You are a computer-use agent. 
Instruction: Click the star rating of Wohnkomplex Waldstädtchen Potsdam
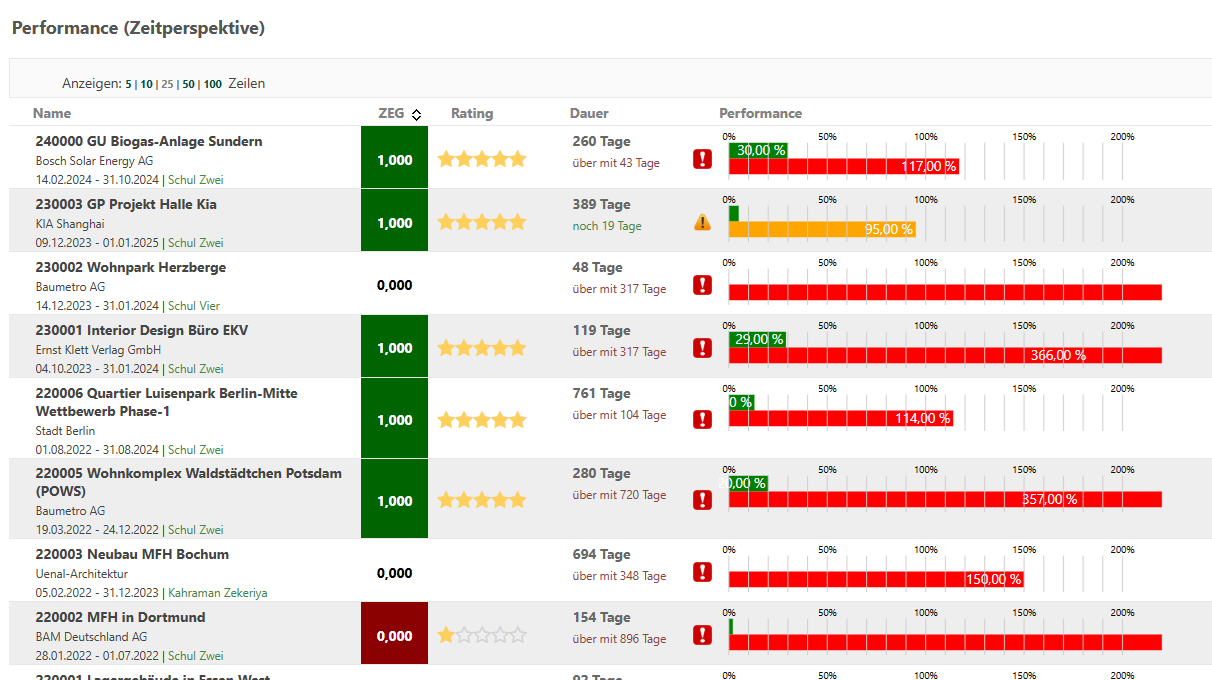(481, 500)
